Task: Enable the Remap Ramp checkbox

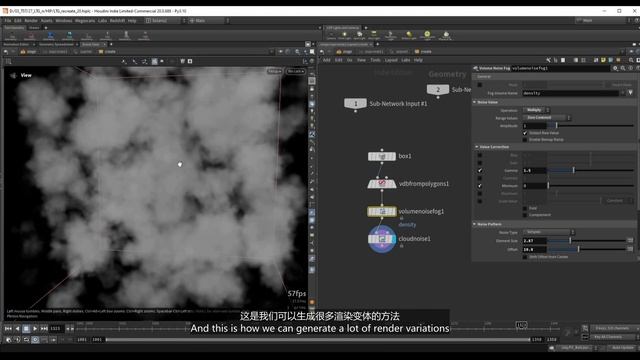Action: coord(525,140)
